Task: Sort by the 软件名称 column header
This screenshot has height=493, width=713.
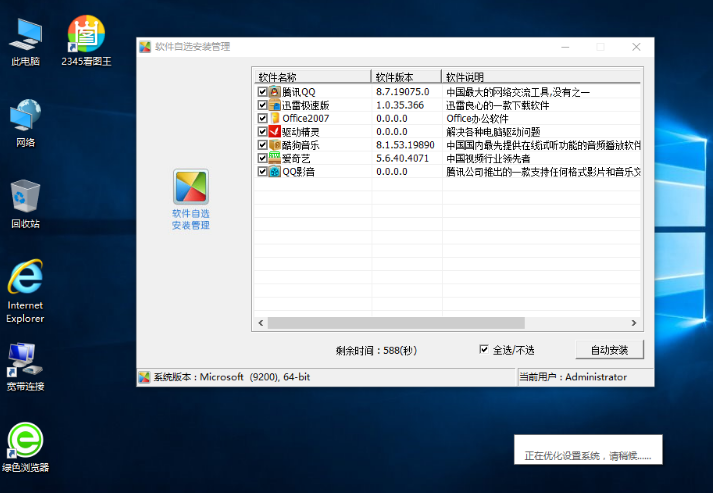Action: coord(312,76)
